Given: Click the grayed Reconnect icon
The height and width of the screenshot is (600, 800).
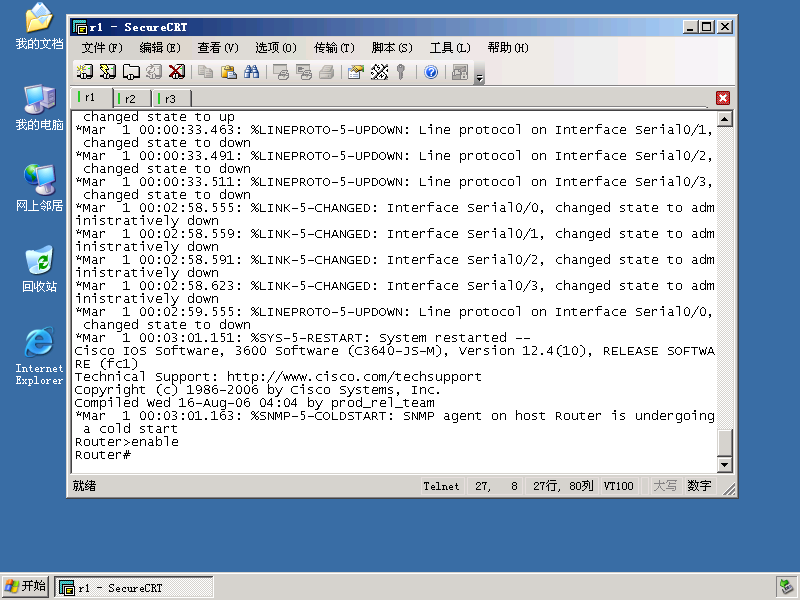Looking at the screenshot, I should point(154,72).
